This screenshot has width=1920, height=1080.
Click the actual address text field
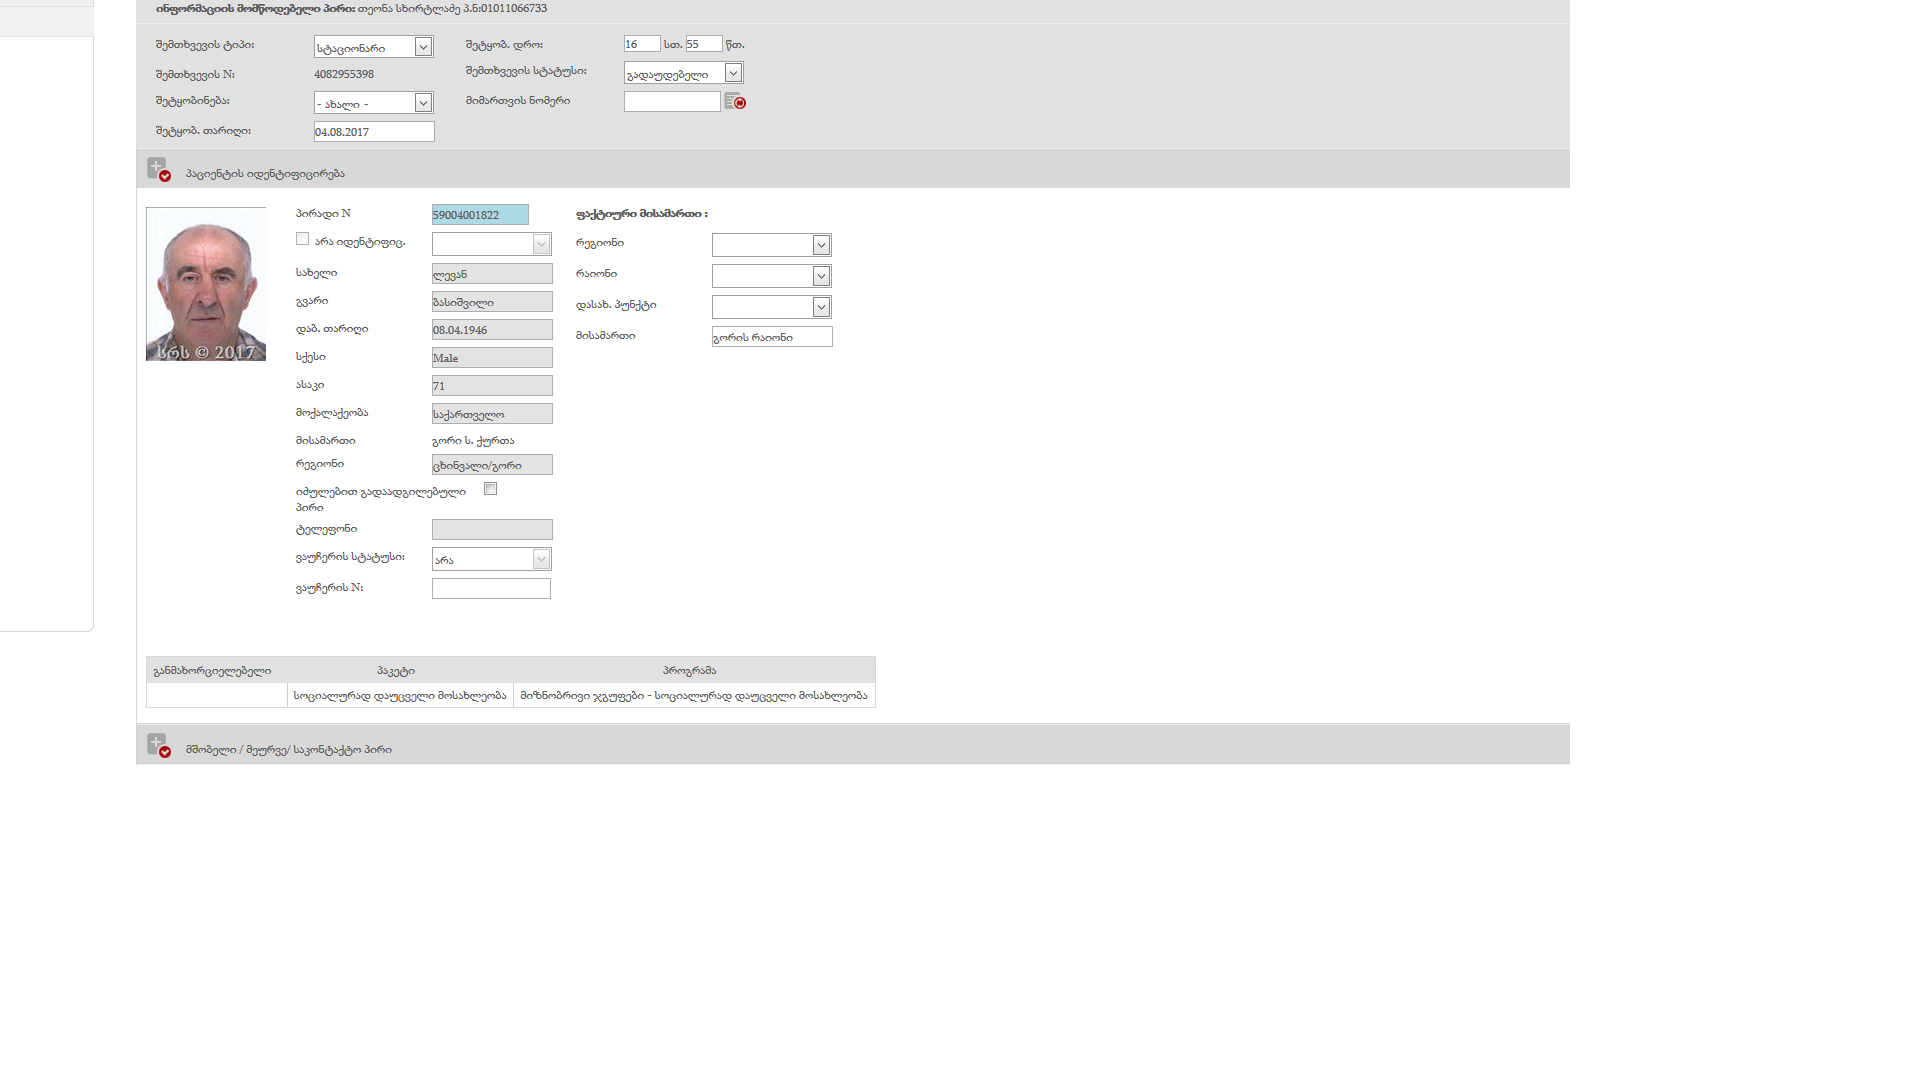click(771, 337)
